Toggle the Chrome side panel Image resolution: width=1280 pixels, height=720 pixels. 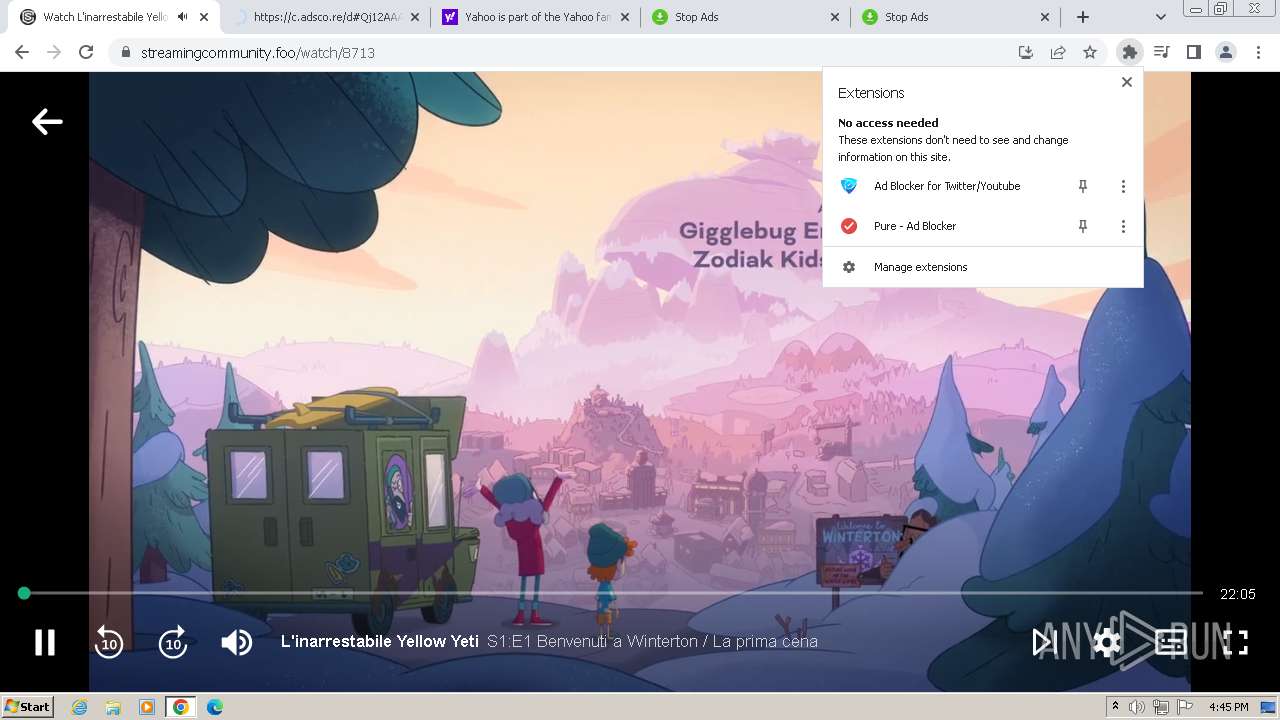(x=1193, y=52)
